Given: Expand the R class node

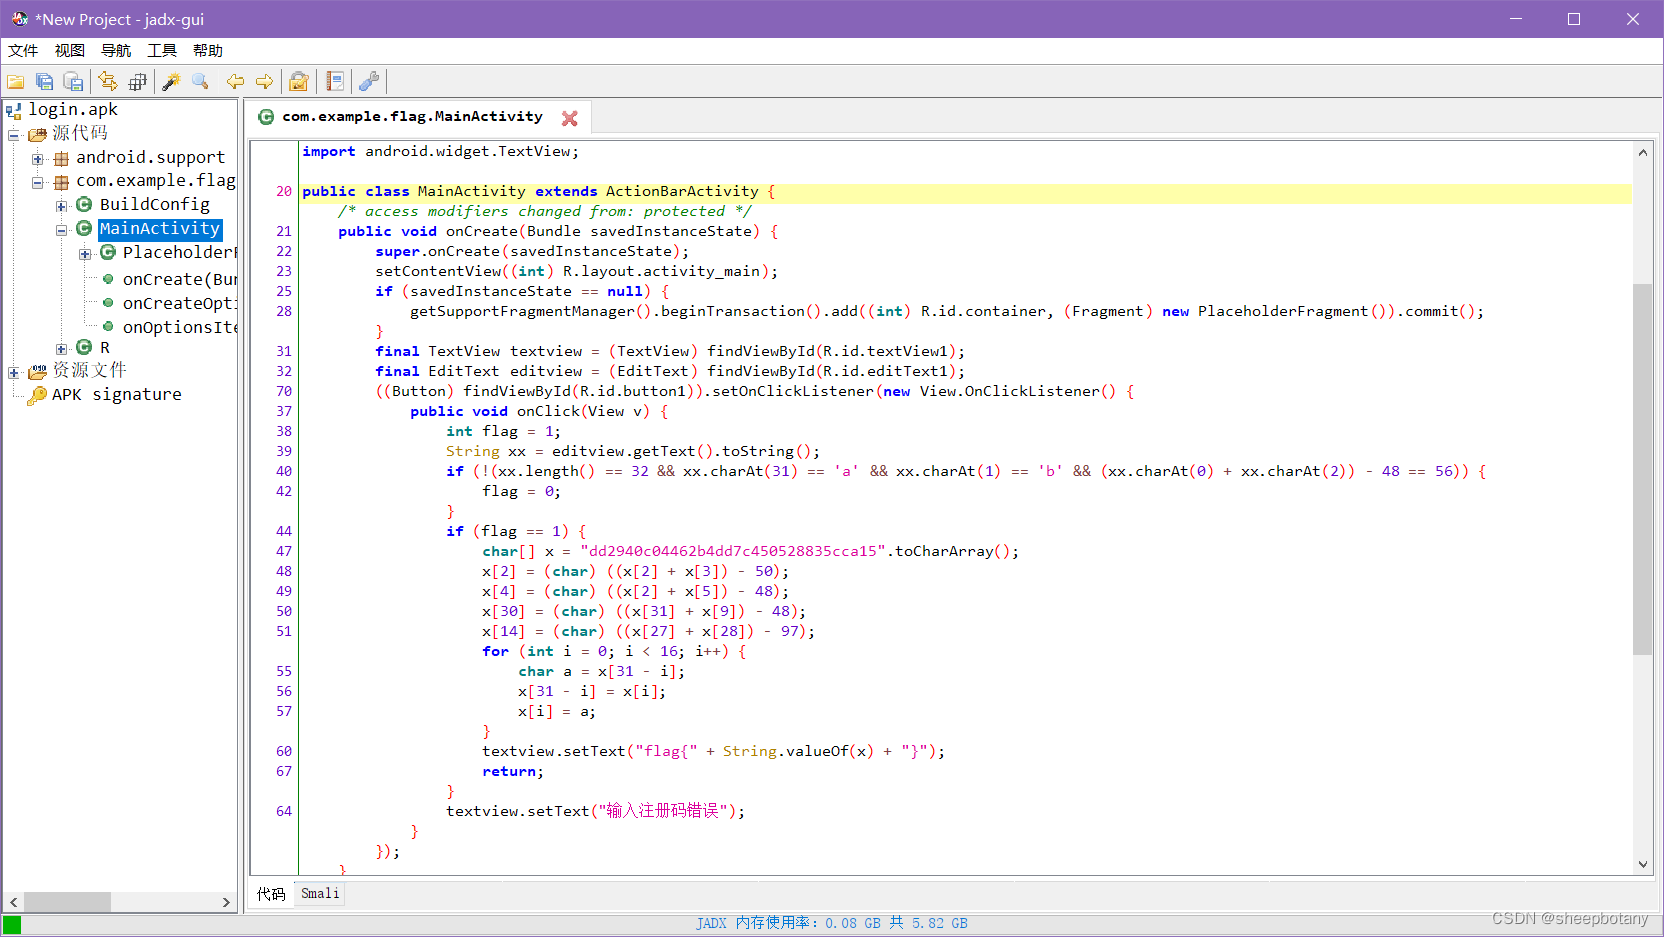Looking at the screenshot, I should tap(61, 349).
